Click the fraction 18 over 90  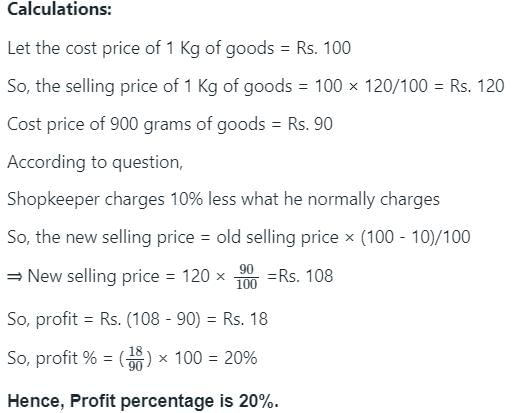pos(136,359)
